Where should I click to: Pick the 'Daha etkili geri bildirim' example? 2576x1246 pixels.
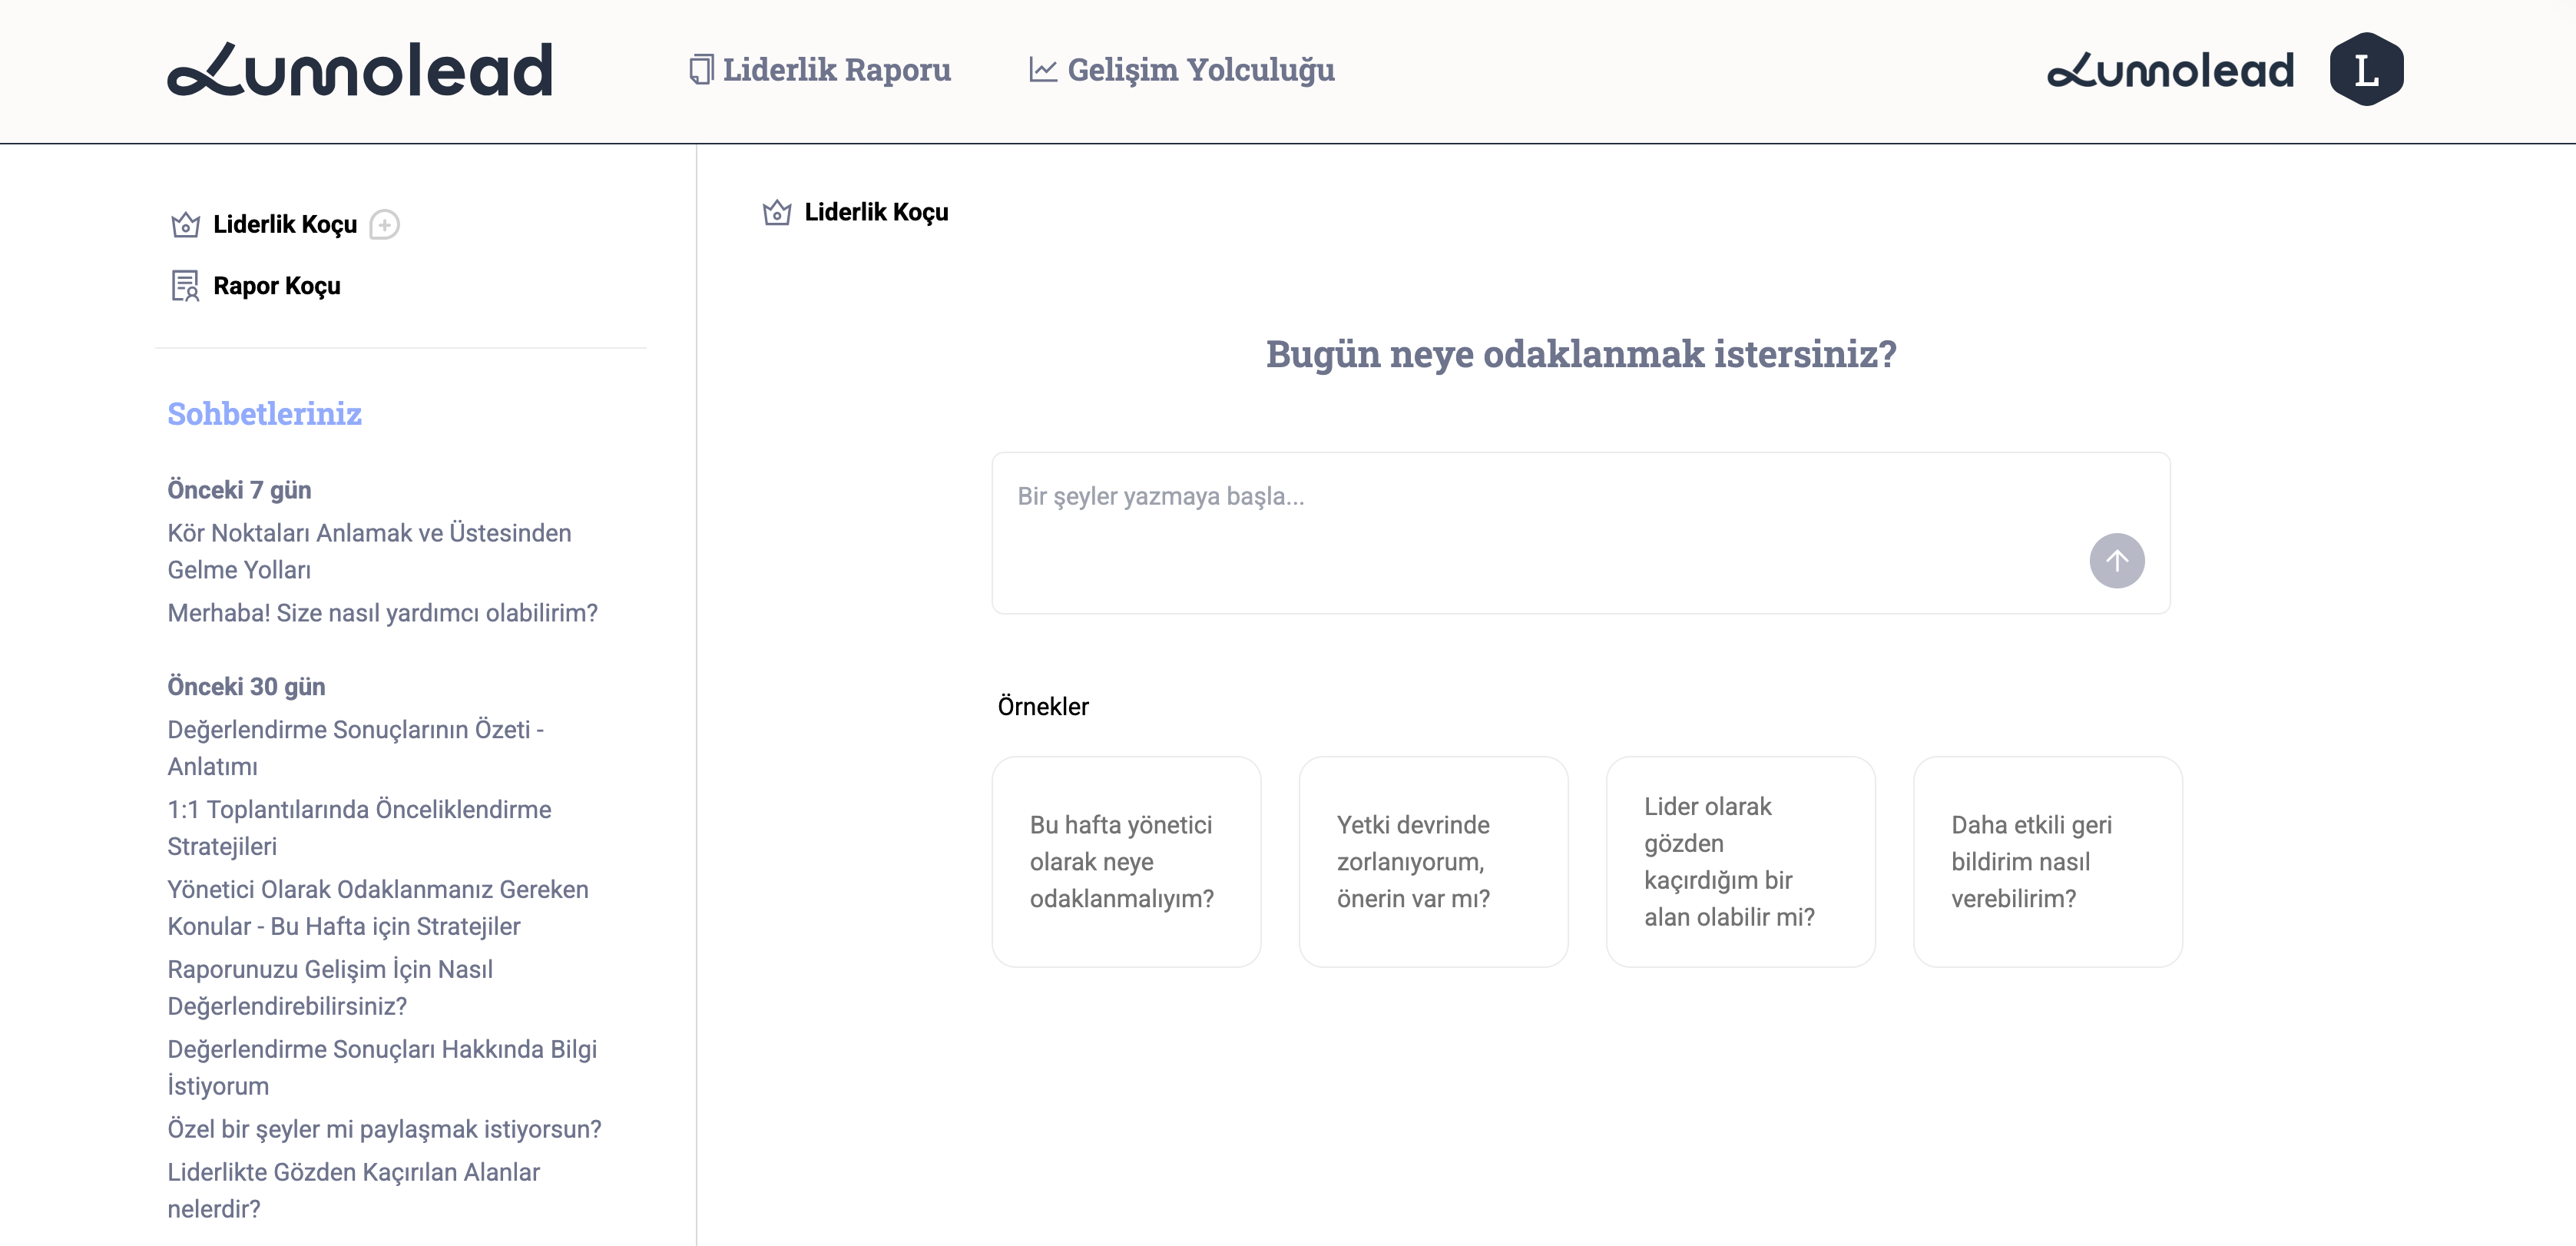[x=2047, y=861]
